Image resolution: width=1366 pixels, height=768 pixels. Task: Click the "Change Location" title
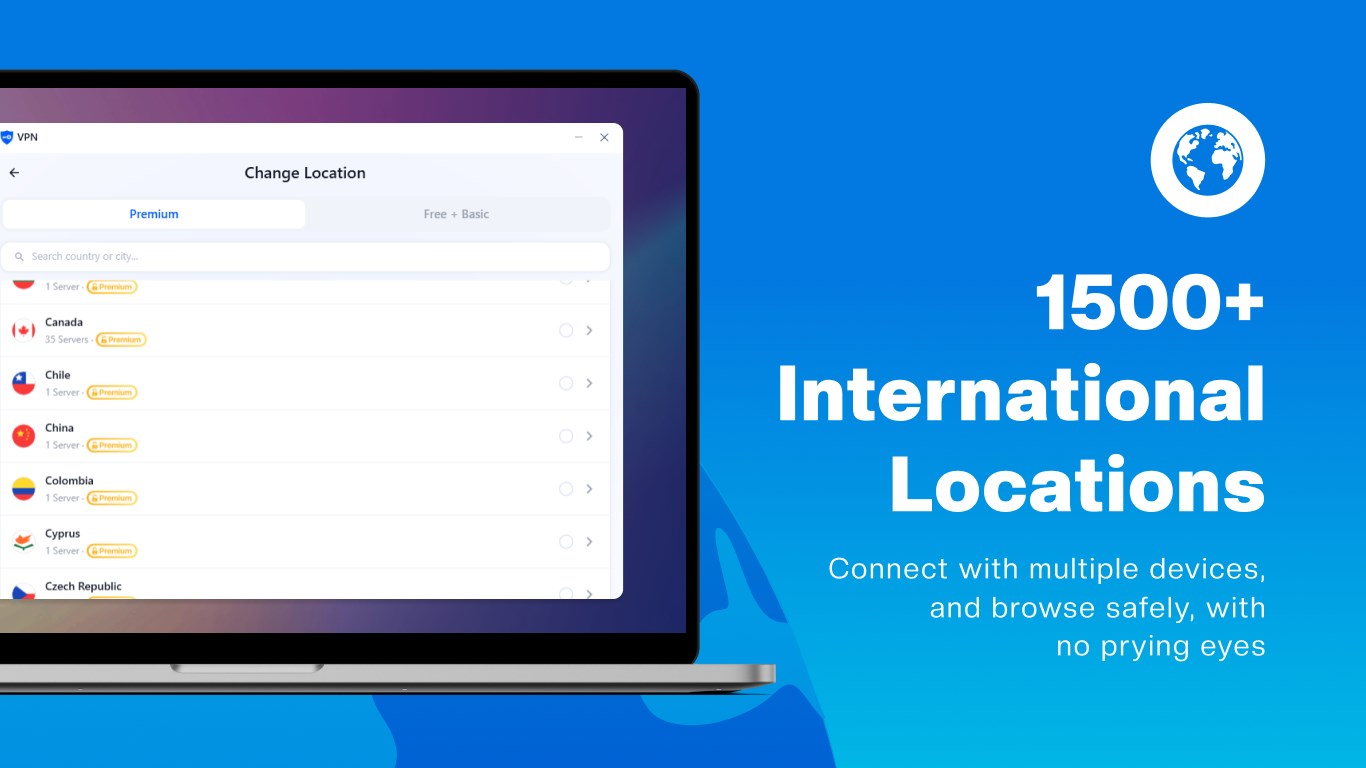click(x=305, y=173)
